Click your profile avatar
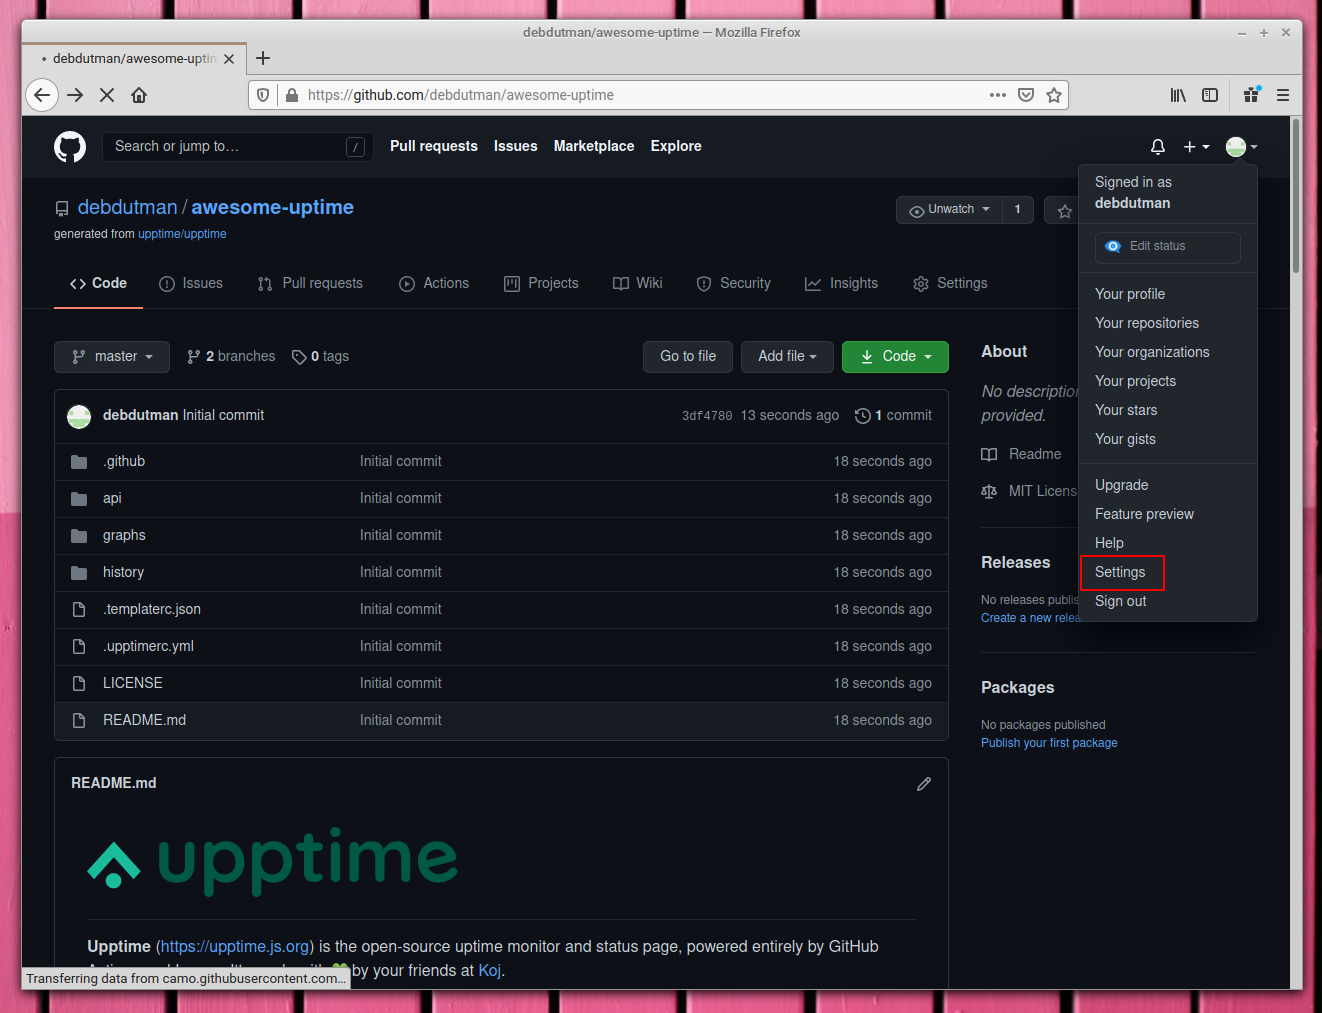 [1235, 146]
